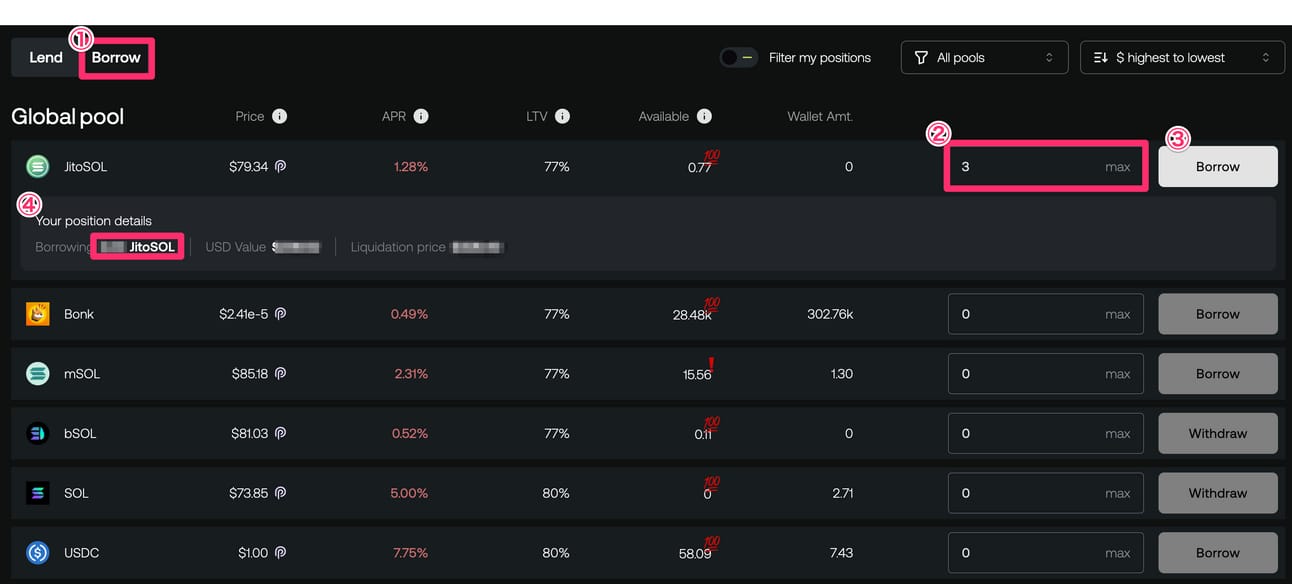Click the oracle icon next to USDC price
This screenshot has width=1292, height=584.
(281, 553)
